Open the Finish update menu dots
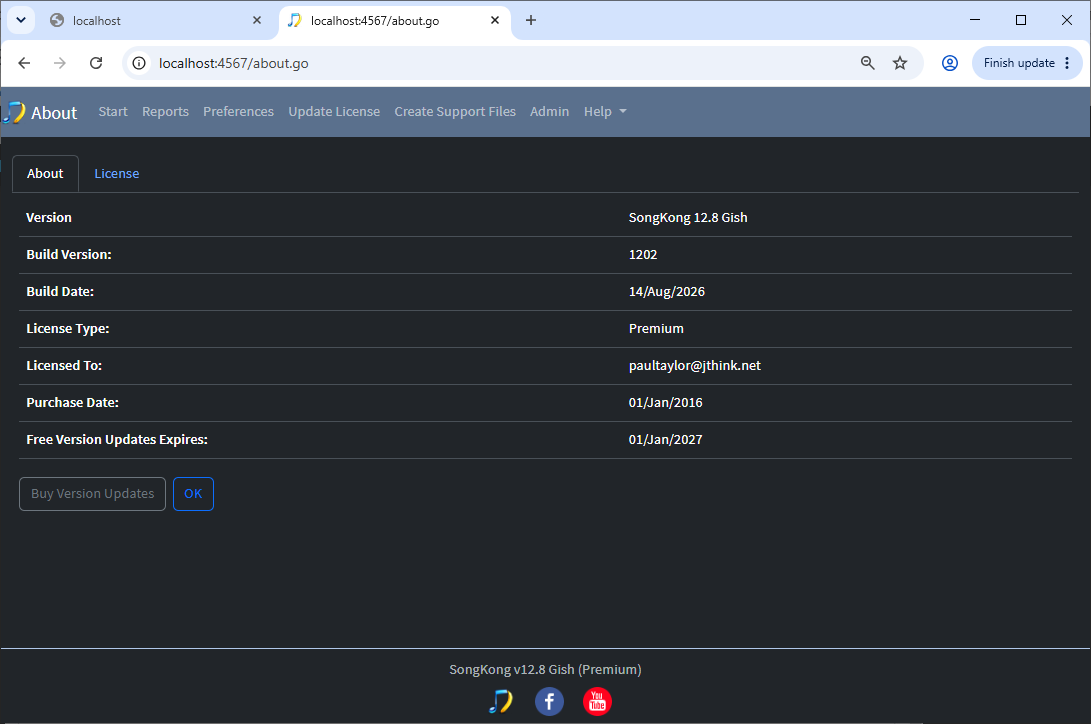Viewport: 1091px width, 724px height. pyautogui.click(x=1067, y=63)
